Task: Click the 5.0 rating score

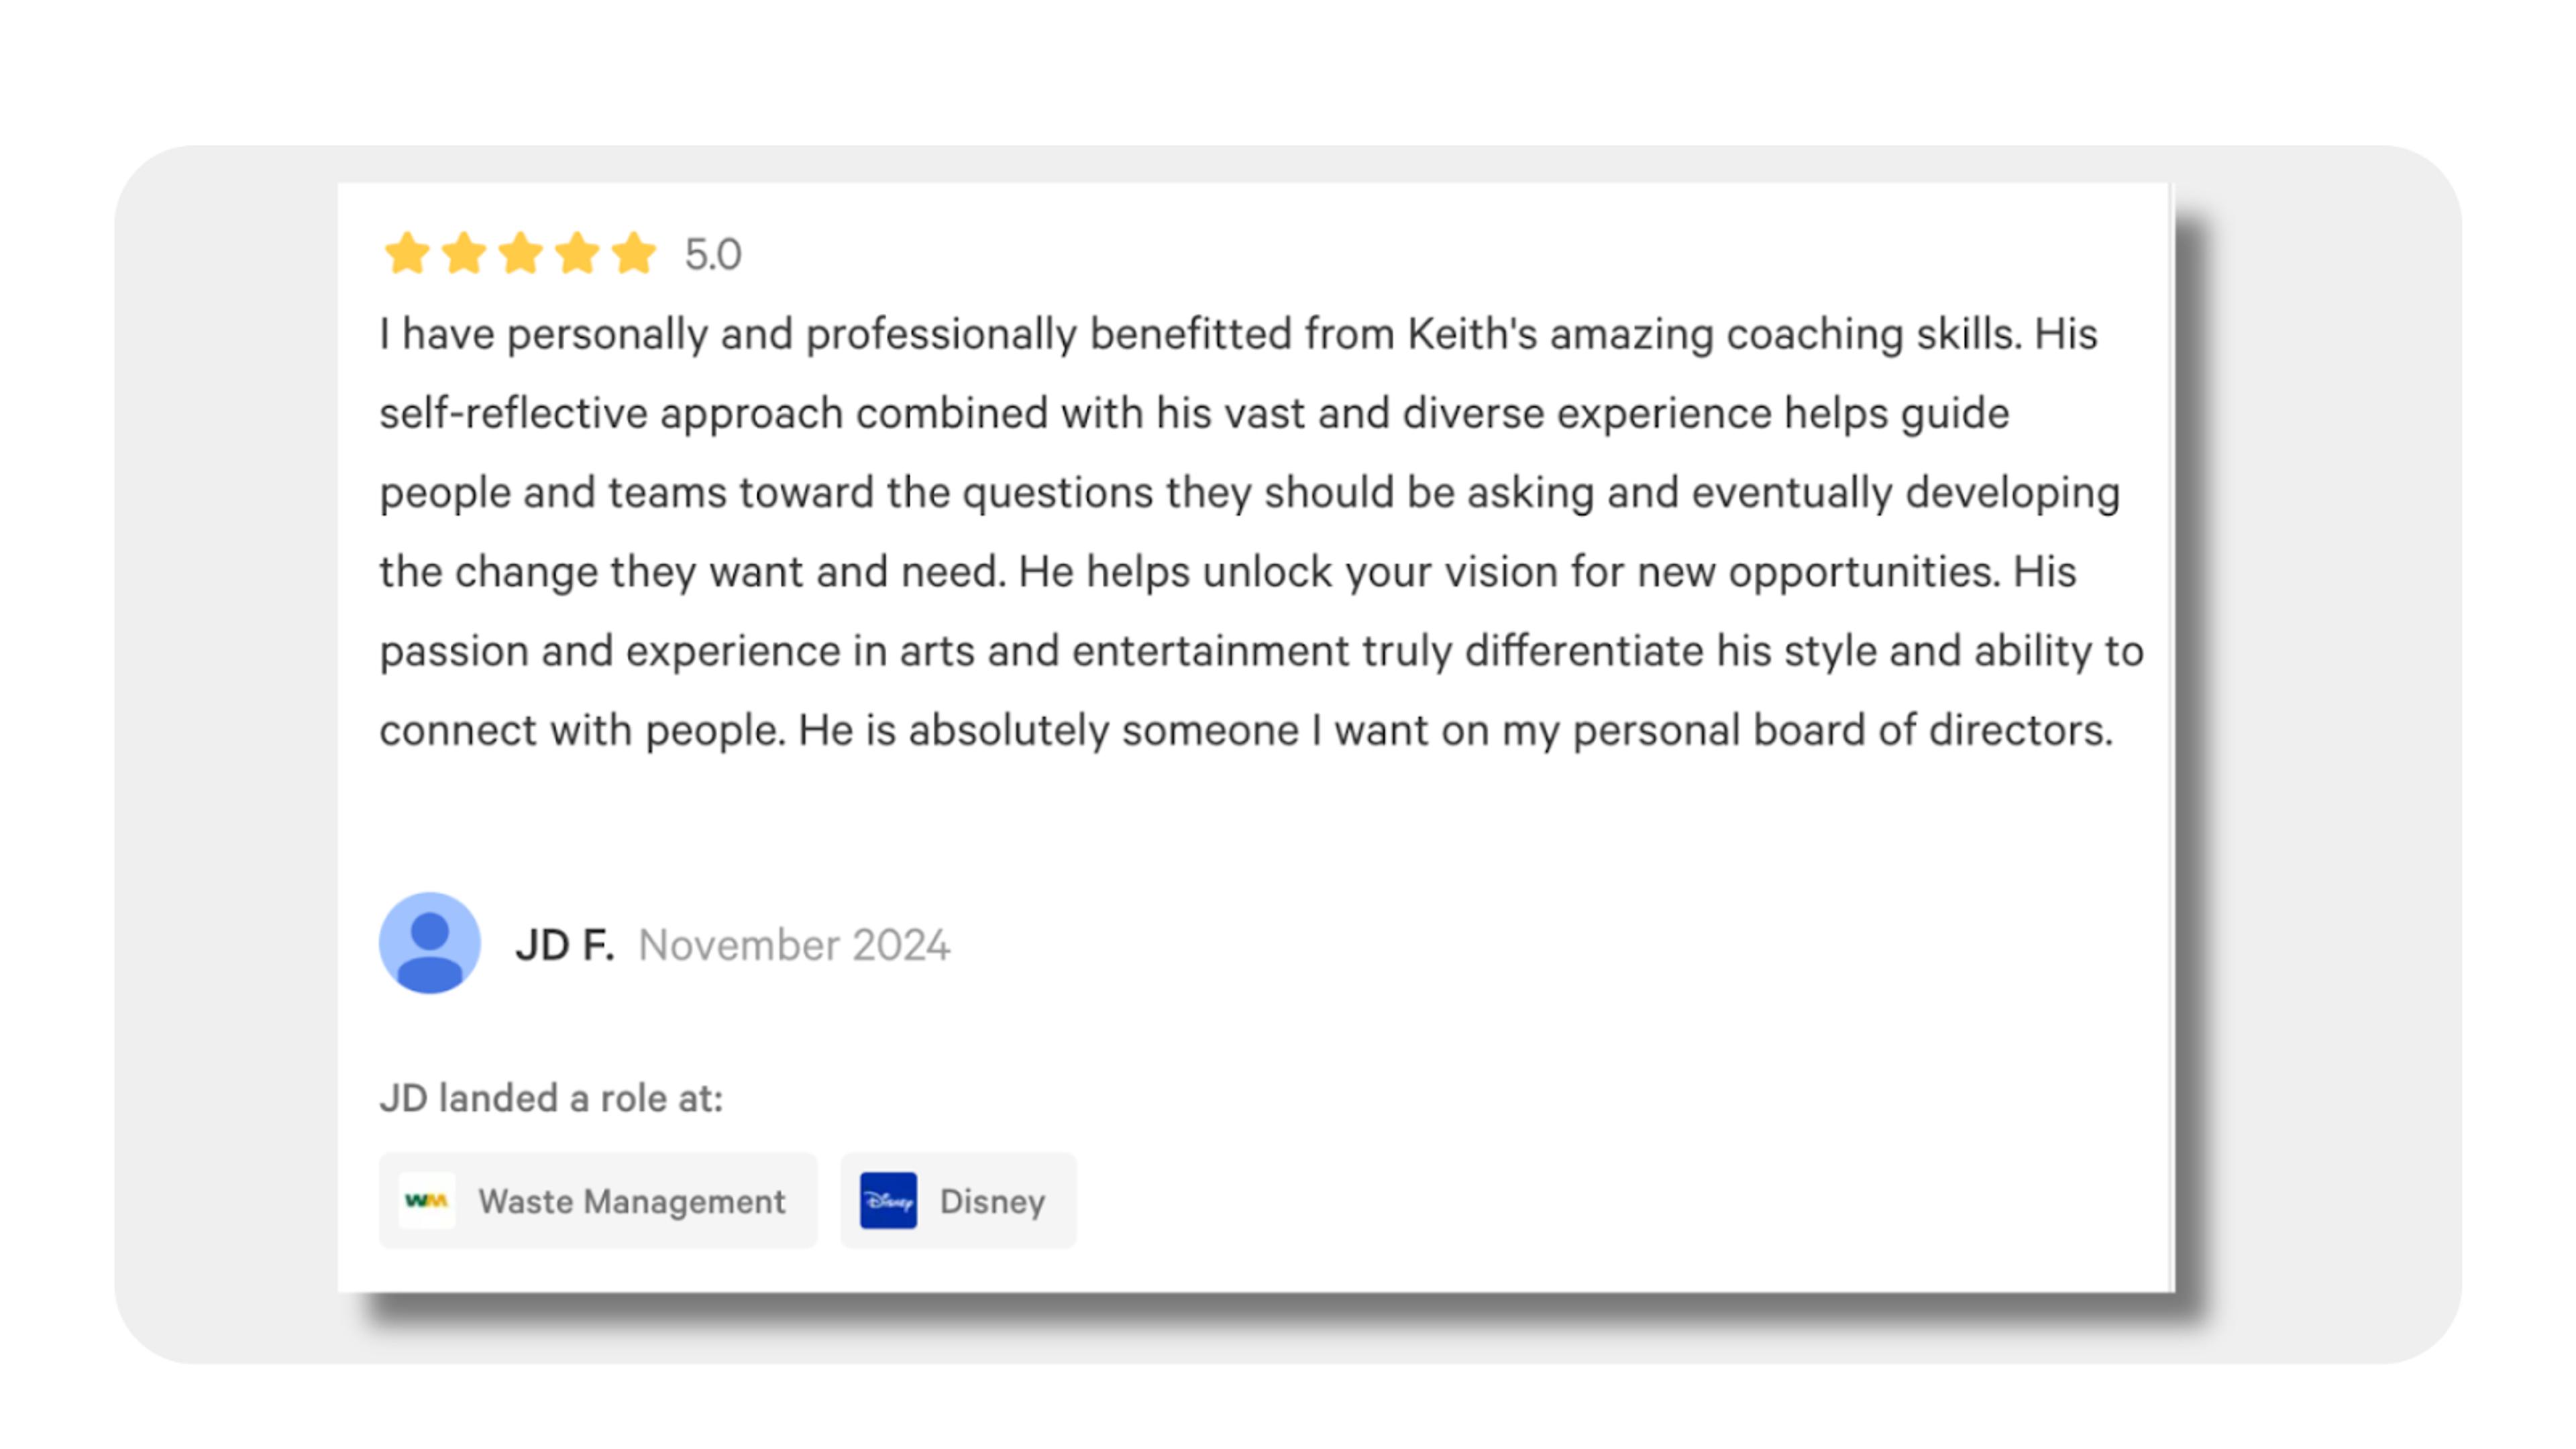Action: pyautogui.click(x=713, y=254)
